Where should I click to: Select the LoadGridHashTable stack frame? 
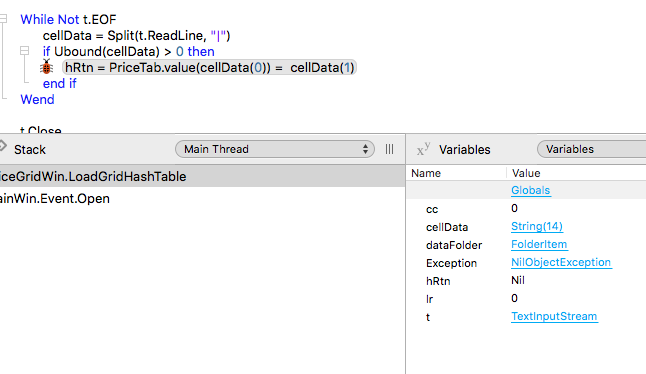click(x=202, y=176)
